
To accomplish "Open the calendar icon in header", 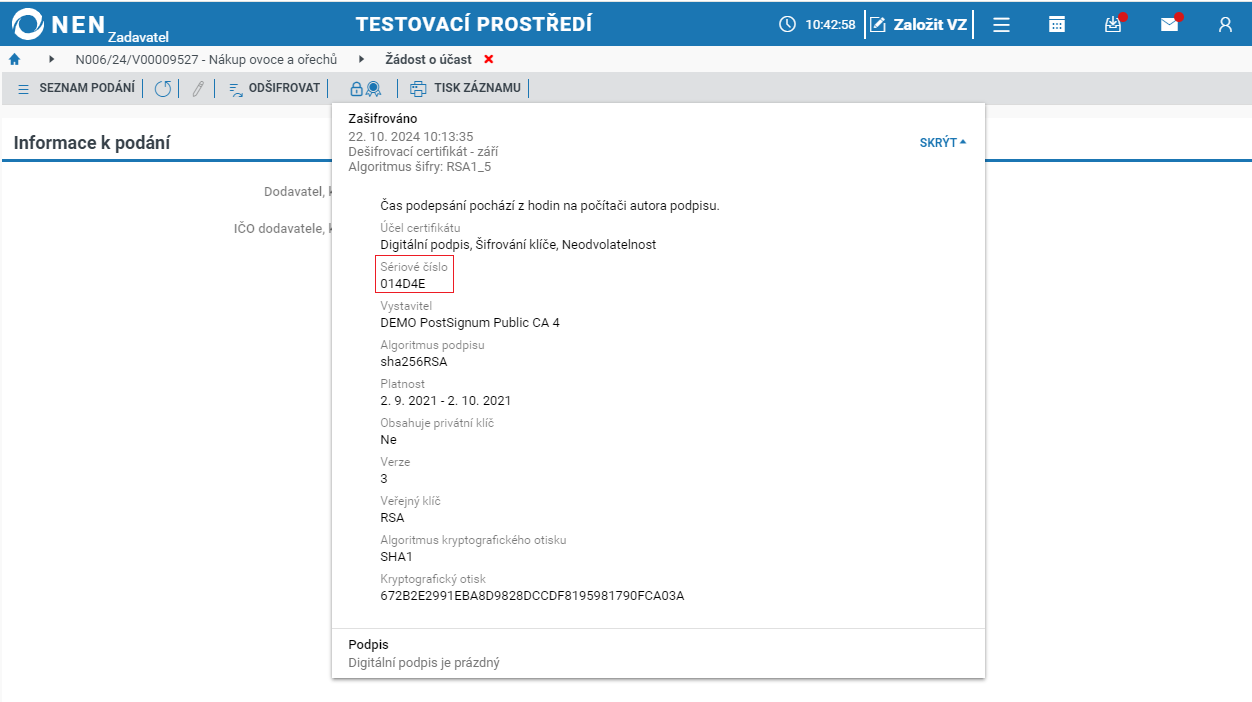I will (x=1057, y=25).
